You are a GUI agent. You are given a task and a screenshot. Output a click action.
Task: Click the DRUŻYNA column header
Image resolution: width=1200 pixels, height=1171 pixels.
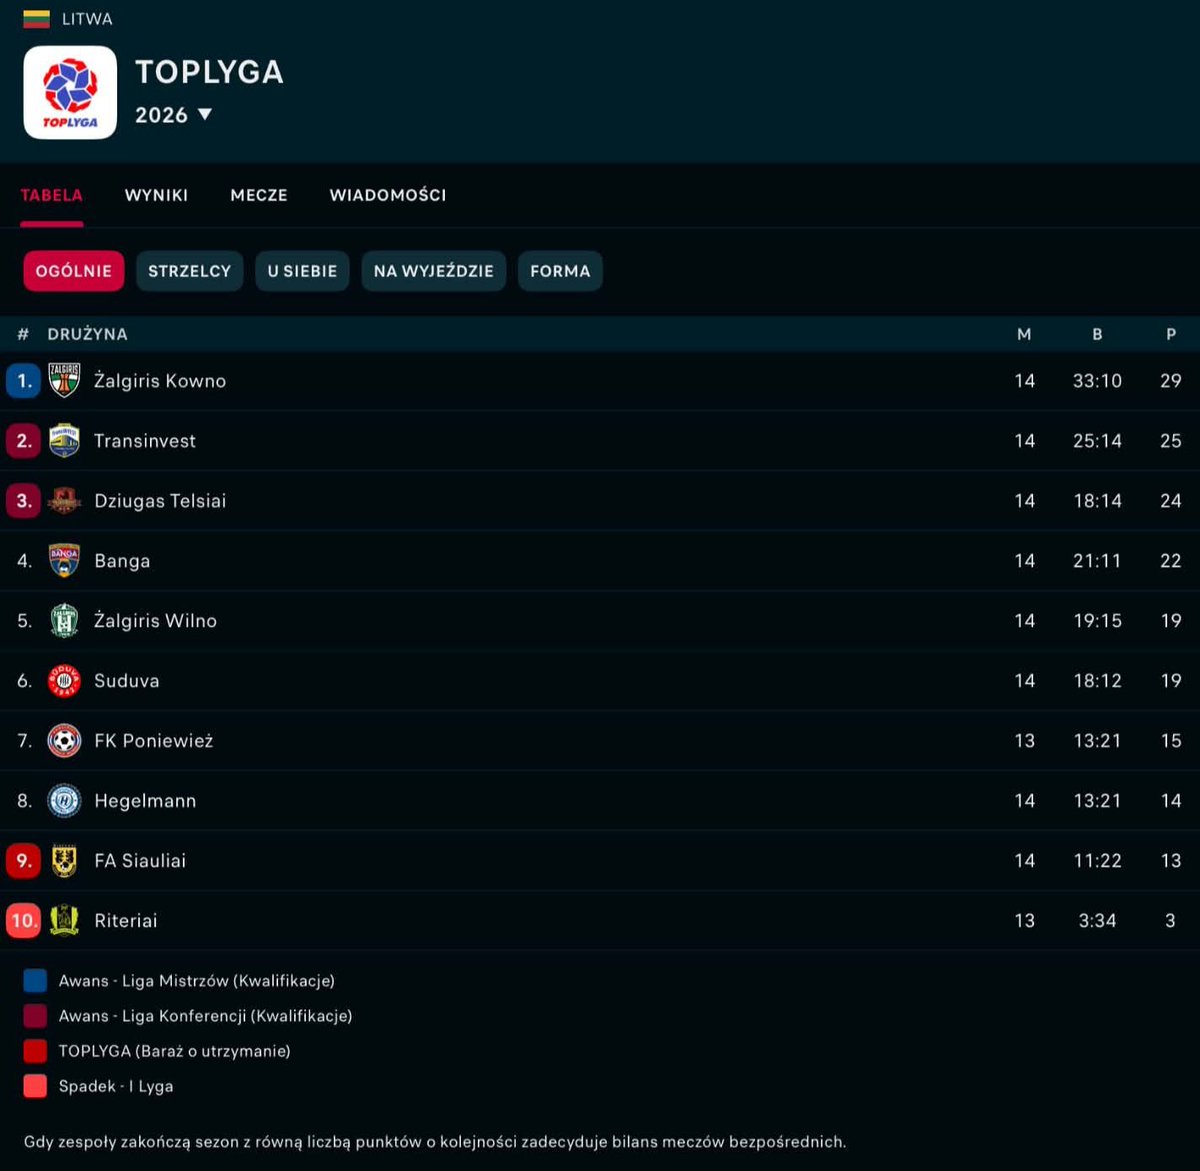[87, 334]
